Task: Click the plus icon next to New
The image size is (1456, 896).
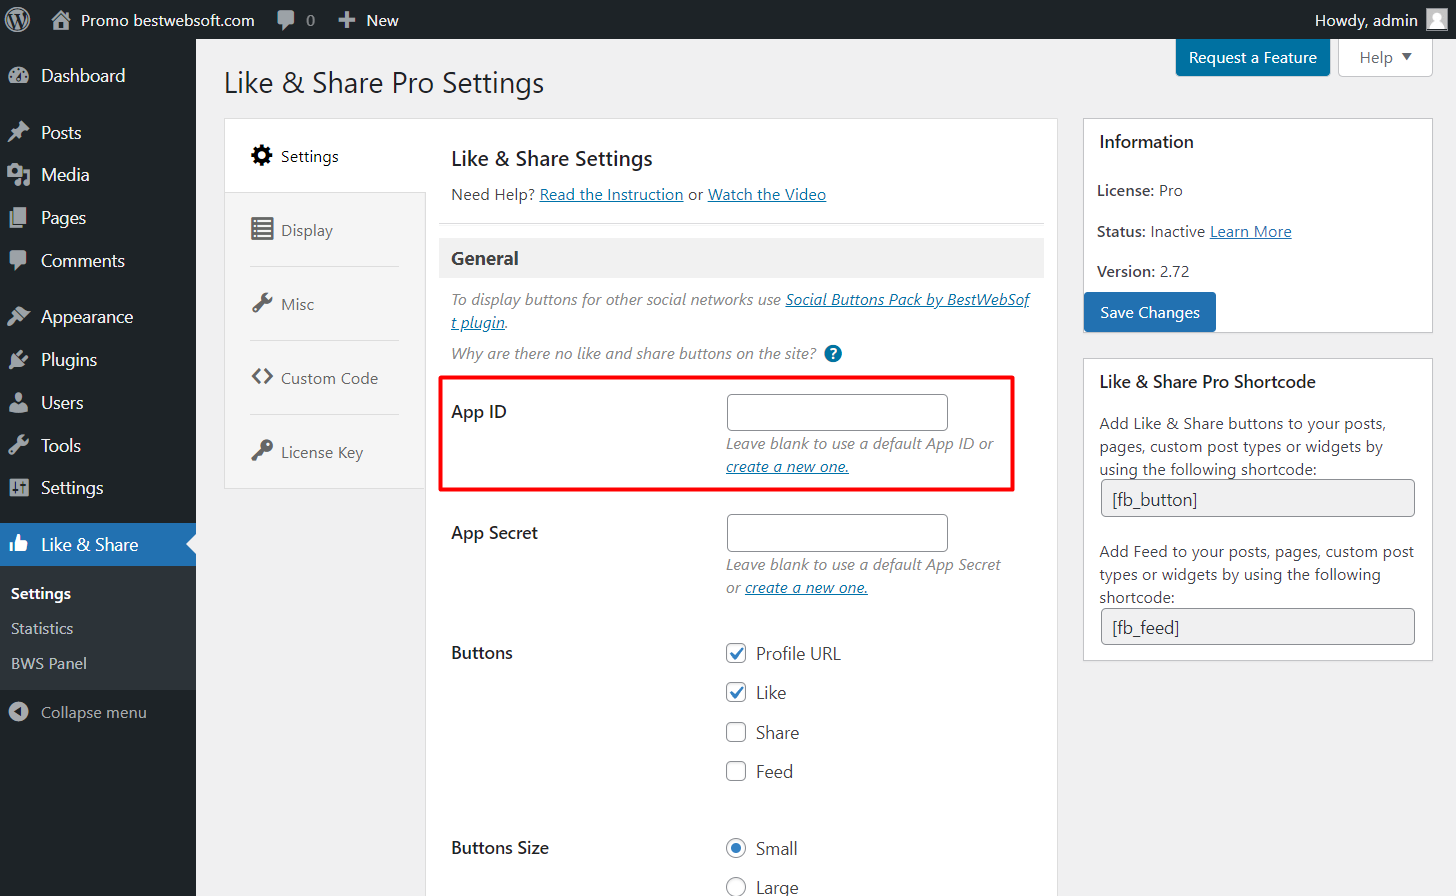Action: [347, 20]
